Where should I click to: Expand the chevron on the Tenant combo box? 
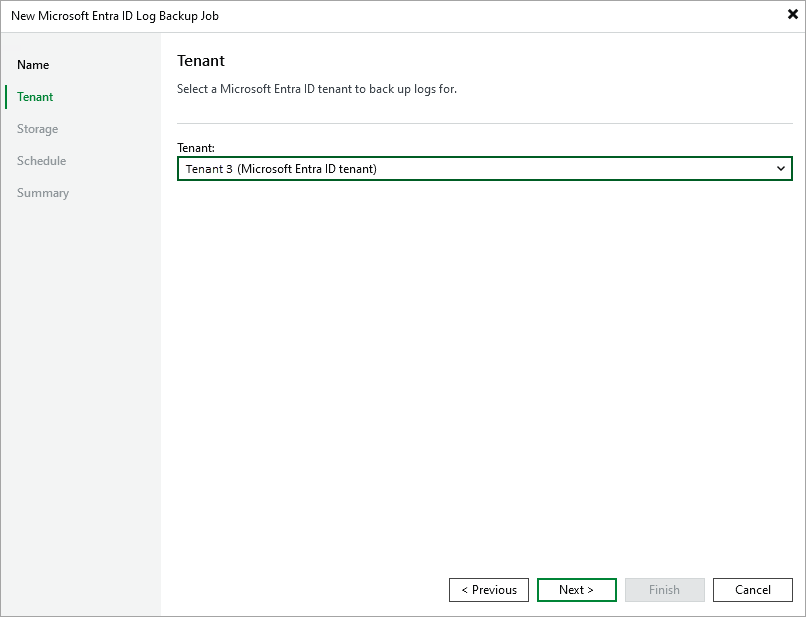783,168
